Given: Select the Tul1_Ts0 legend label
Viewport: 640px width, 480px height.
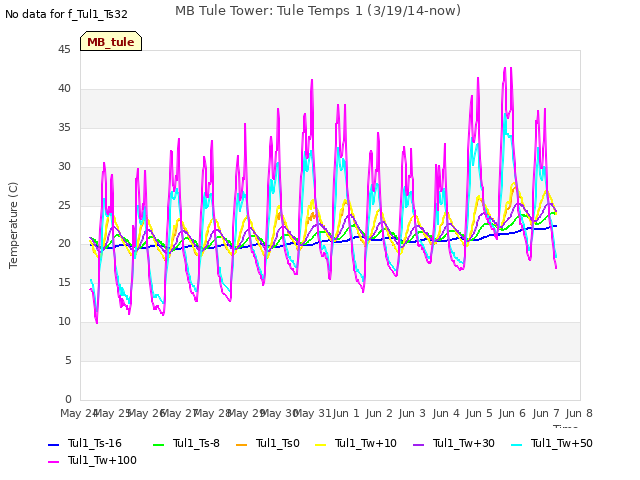Looking at the screenshot, I should pos(278,443).
